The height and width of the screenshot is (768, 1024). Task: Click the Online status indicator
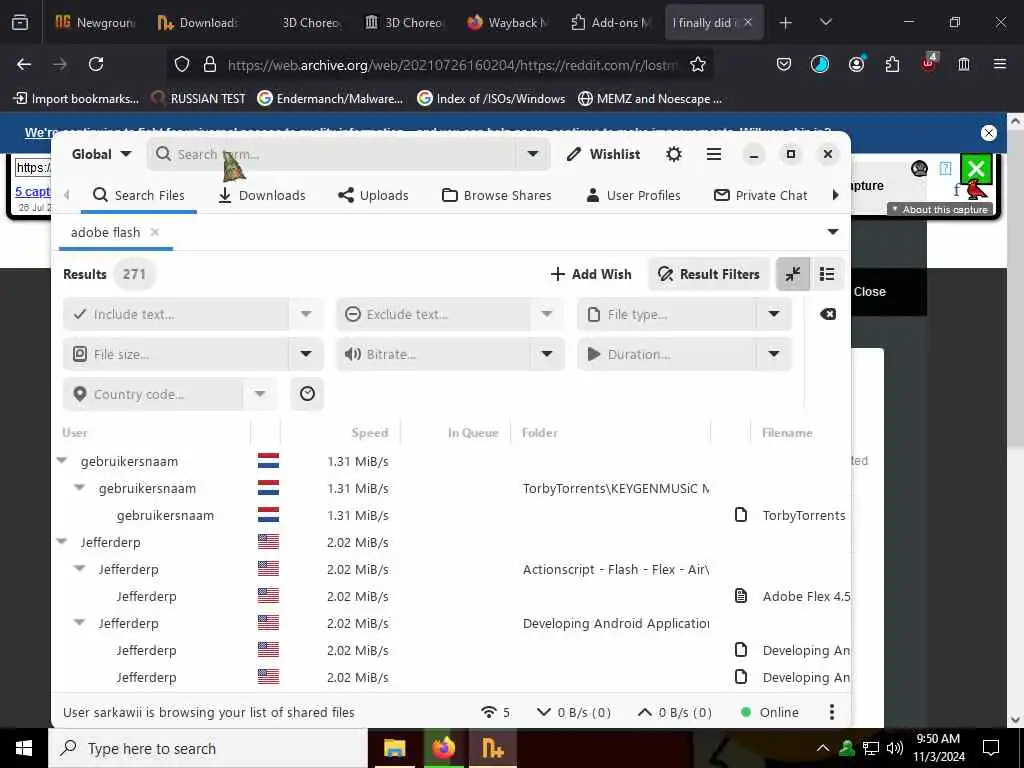point(770,712)
